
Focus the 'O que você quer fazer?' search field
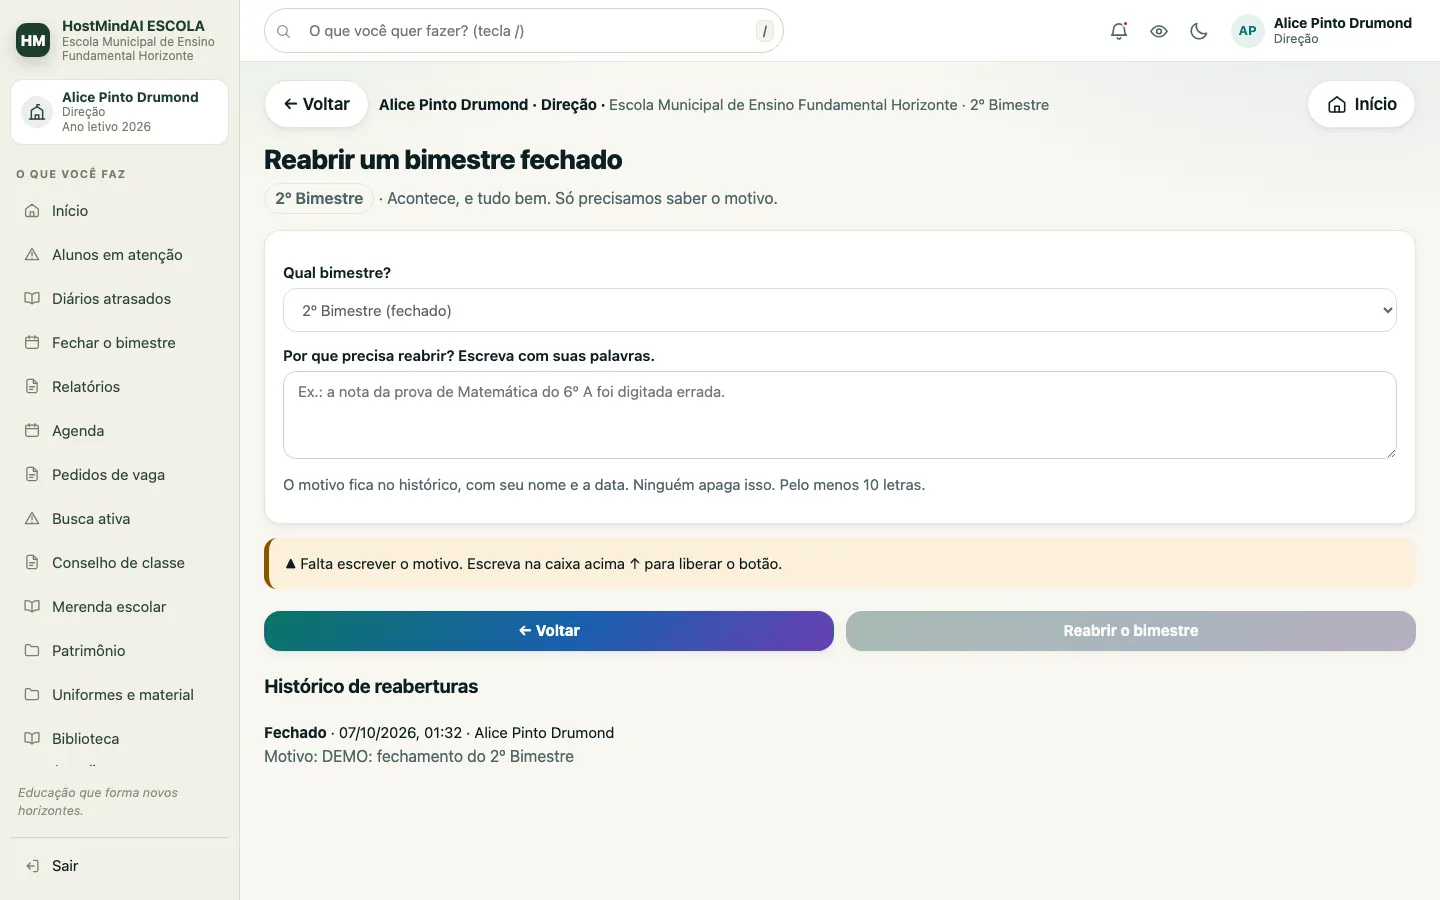524,31
